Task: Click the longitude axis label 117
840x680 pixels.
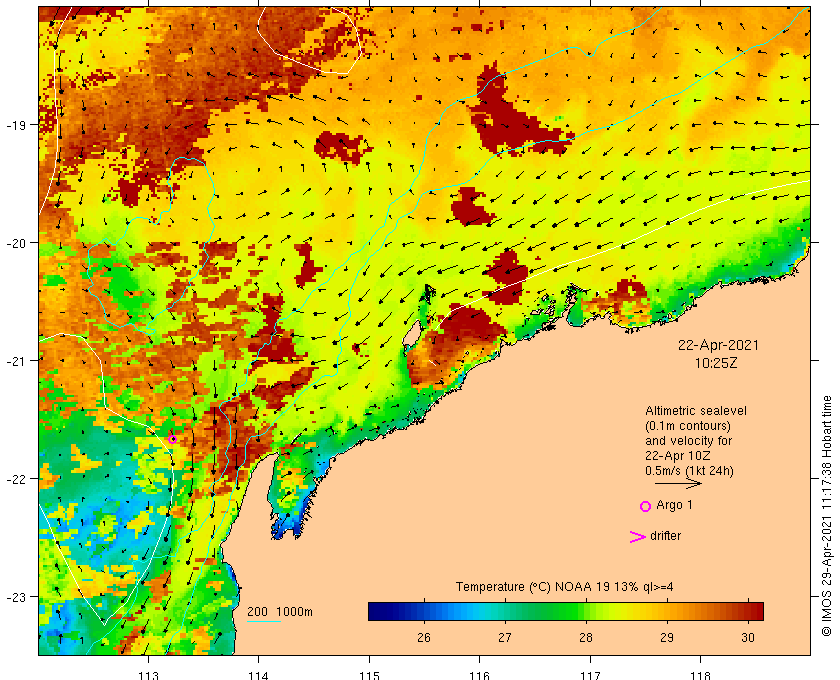Action: (x=590, y=675)
